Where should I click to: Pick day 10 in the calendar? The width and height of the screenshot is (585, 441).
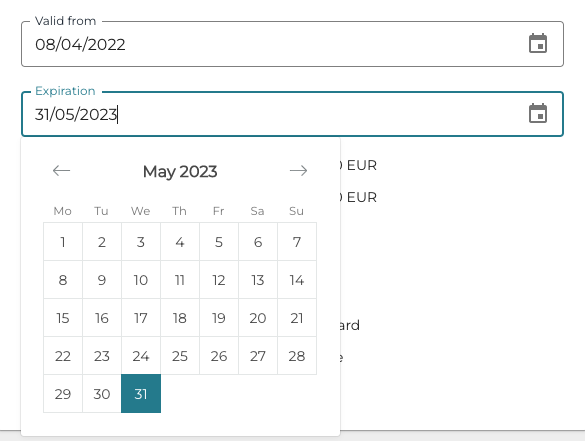pyautogui.click(x=141, y=280)
